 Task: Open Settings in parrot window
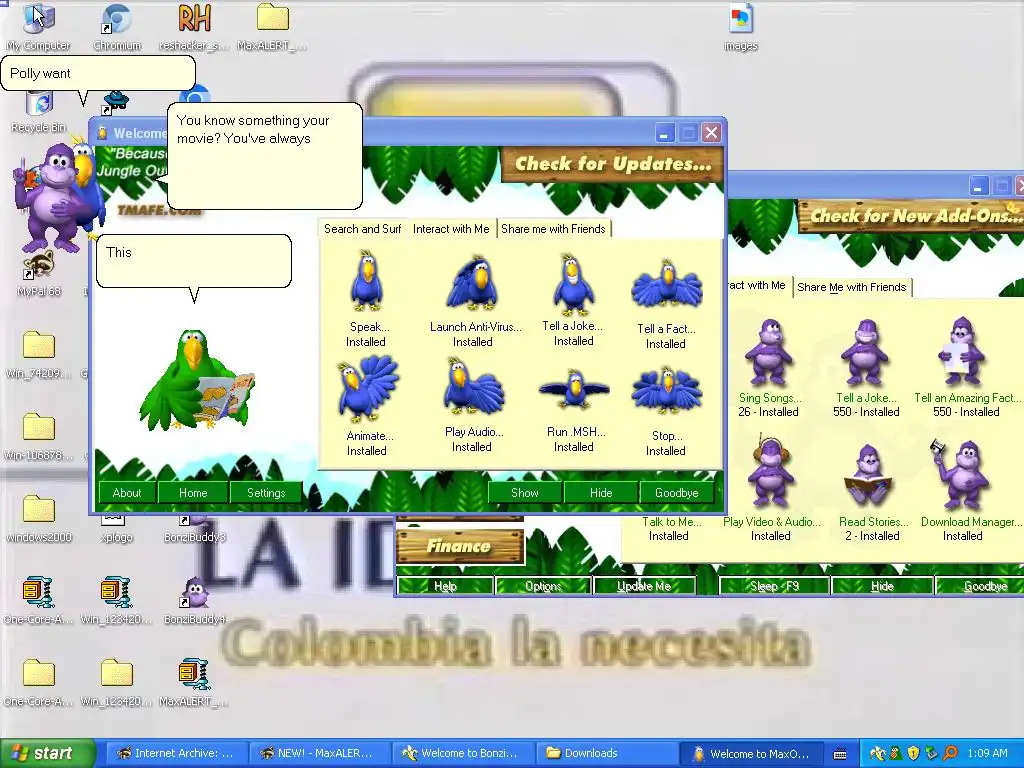[x=266, y=493]
